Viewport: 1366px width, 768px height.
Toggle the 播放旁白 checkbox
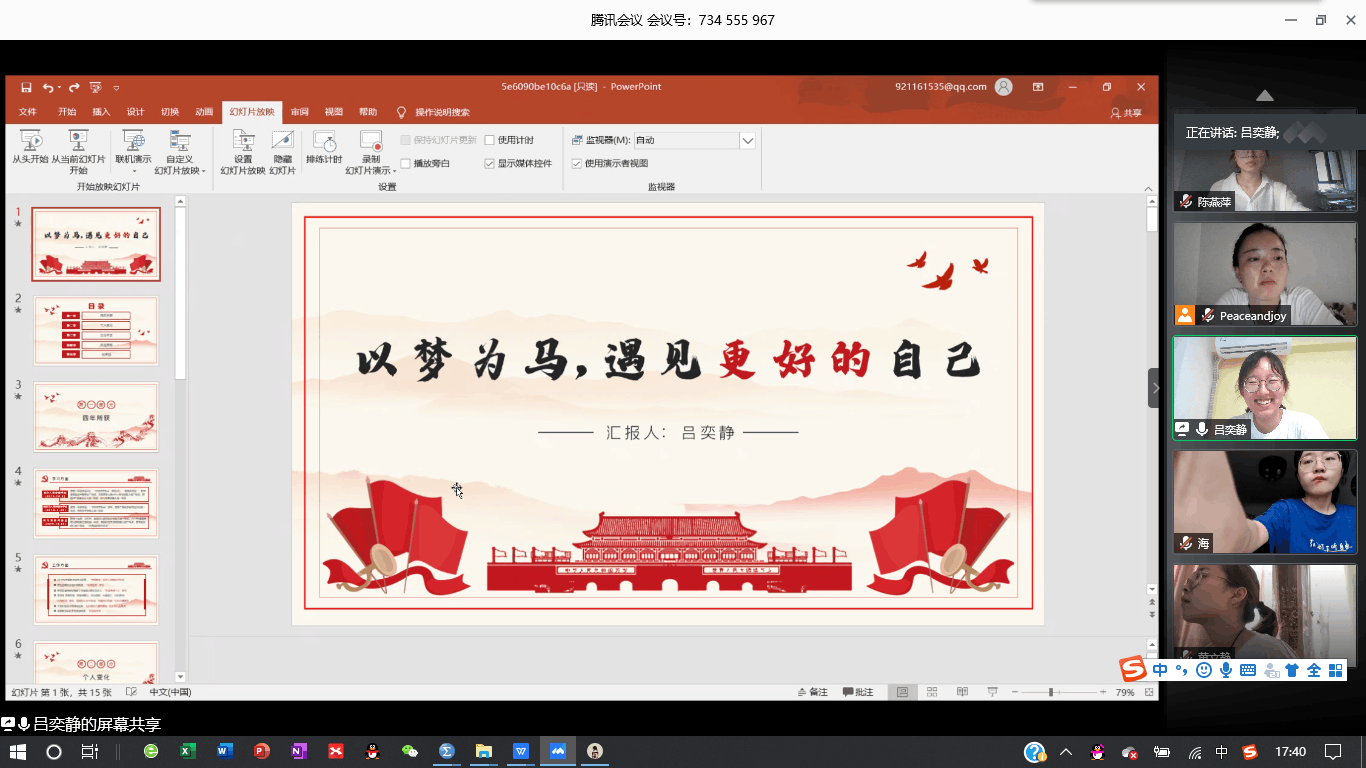tap(406, 164)
